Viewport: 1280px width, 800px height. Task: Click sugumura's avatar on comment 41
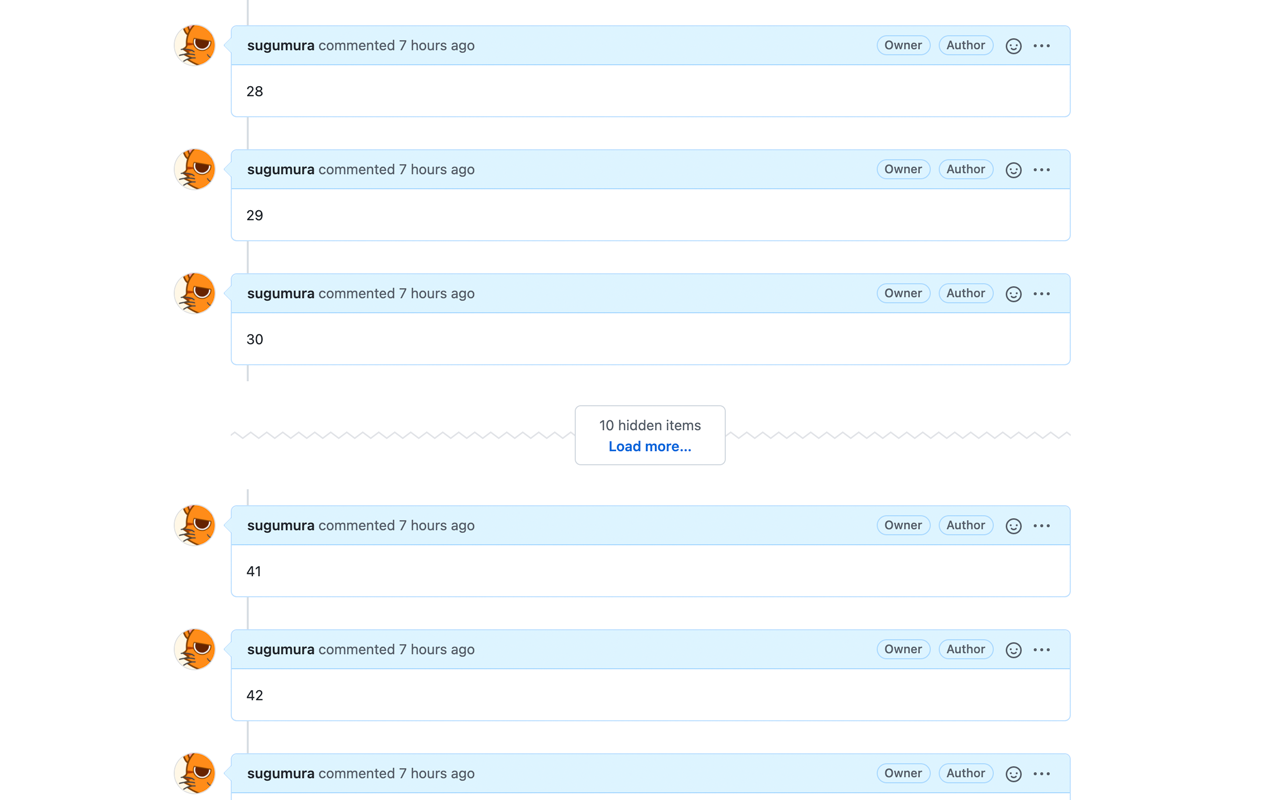tap(194, 525)
